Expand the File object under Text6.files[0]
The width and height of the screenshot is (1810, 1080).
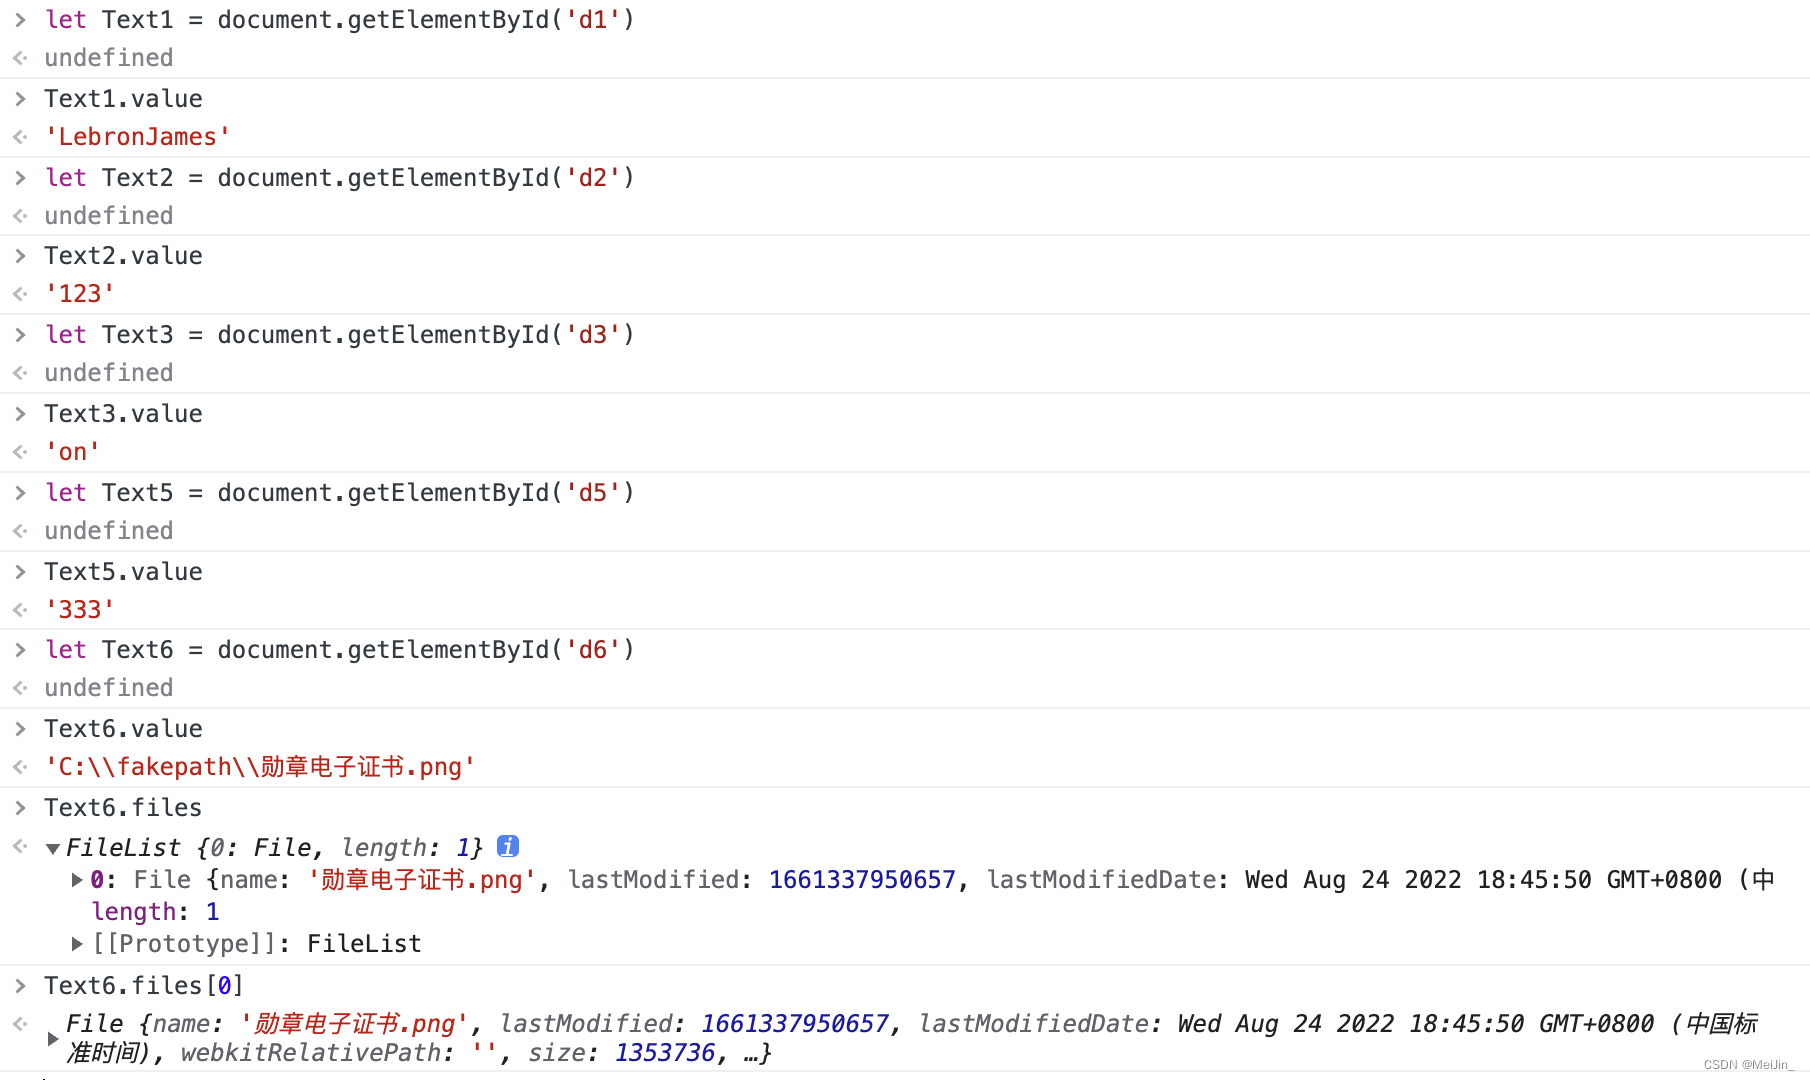pyautogui.click(x=53, y=1039)
